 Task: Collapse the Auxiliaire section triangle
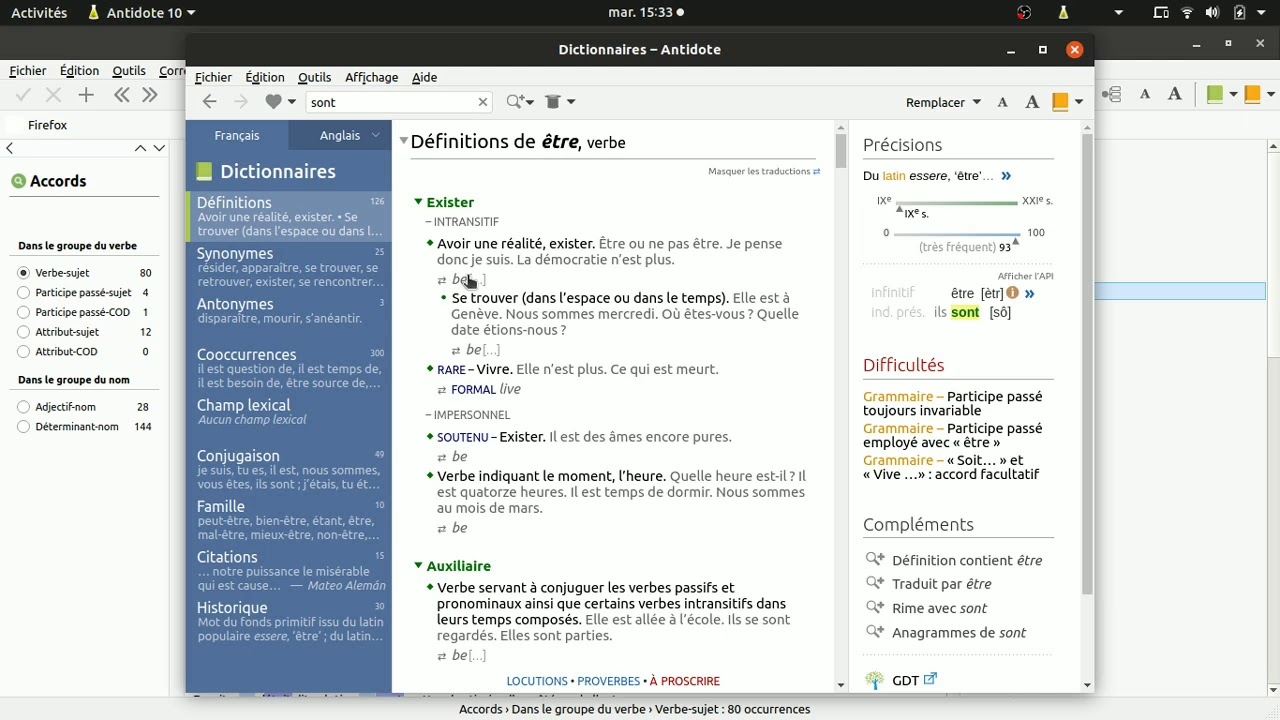(419, 566)
